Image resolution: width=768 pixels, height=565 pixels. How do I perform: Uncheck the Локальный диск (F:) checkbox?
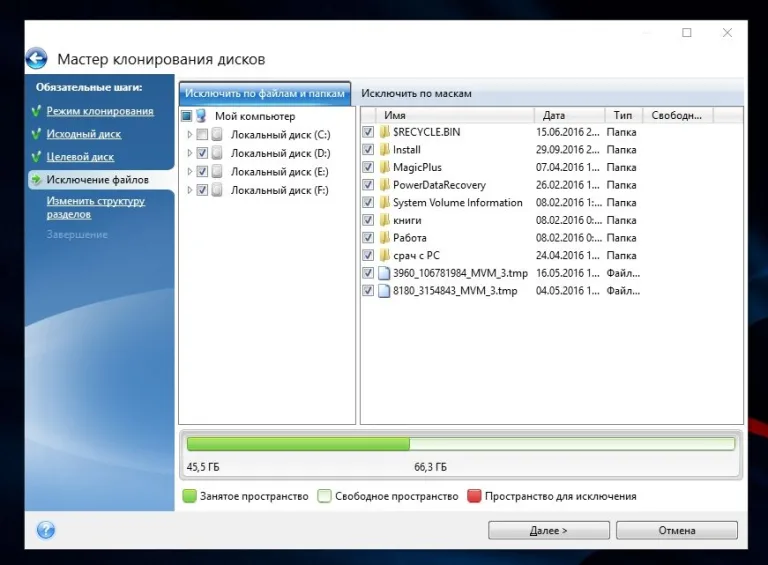tap(202, 190)
